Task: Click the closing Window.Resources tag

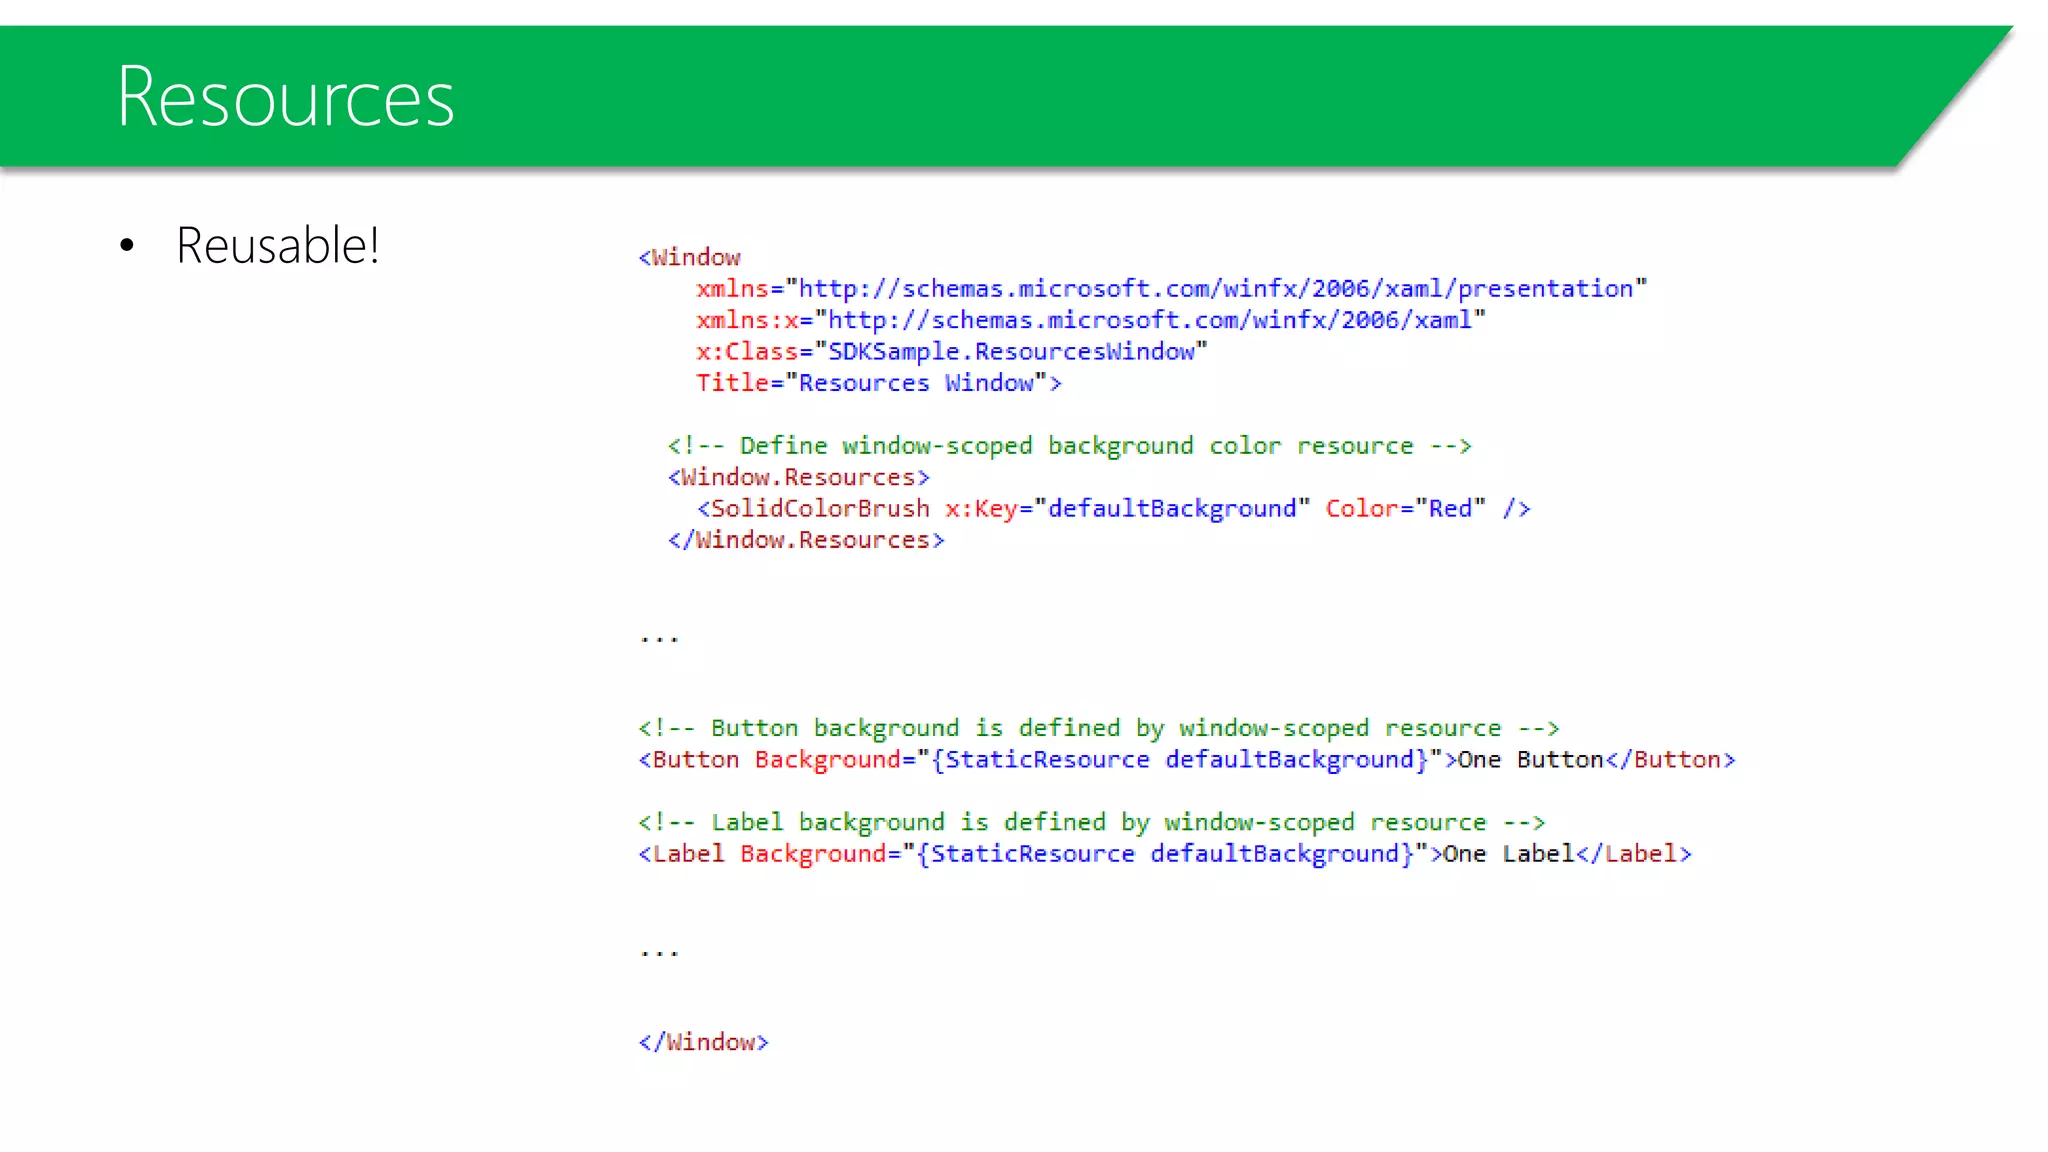Action: coord(805,540)
